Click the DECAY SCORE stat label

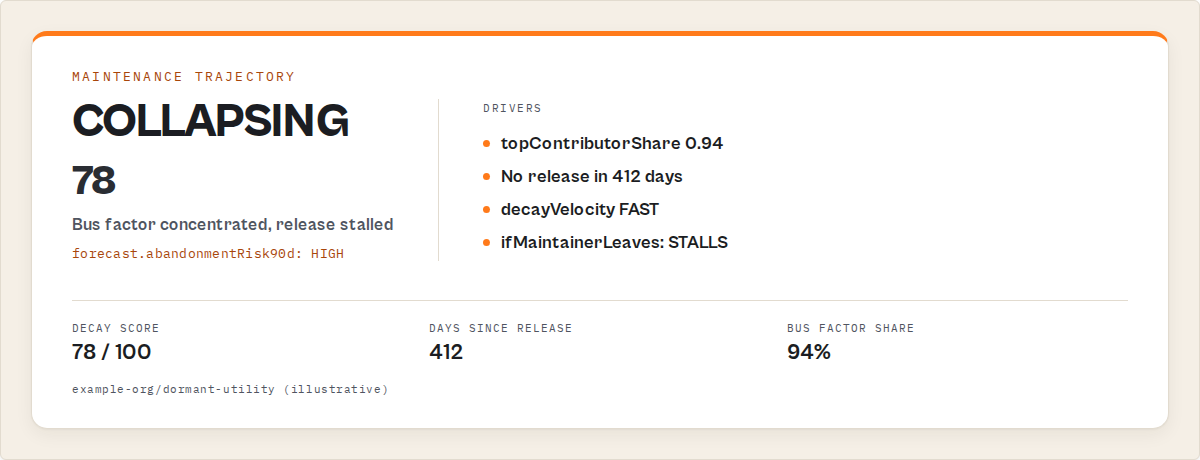(116, 328)
